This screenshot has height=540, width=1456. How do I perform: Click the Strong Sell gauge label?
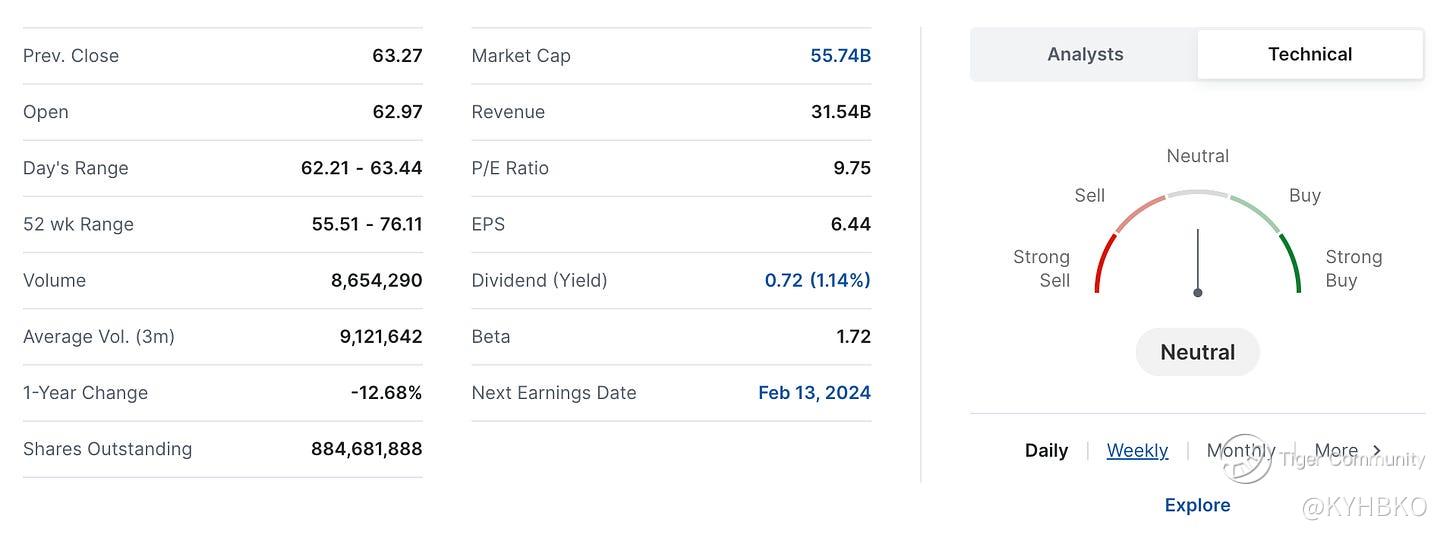1042,269
